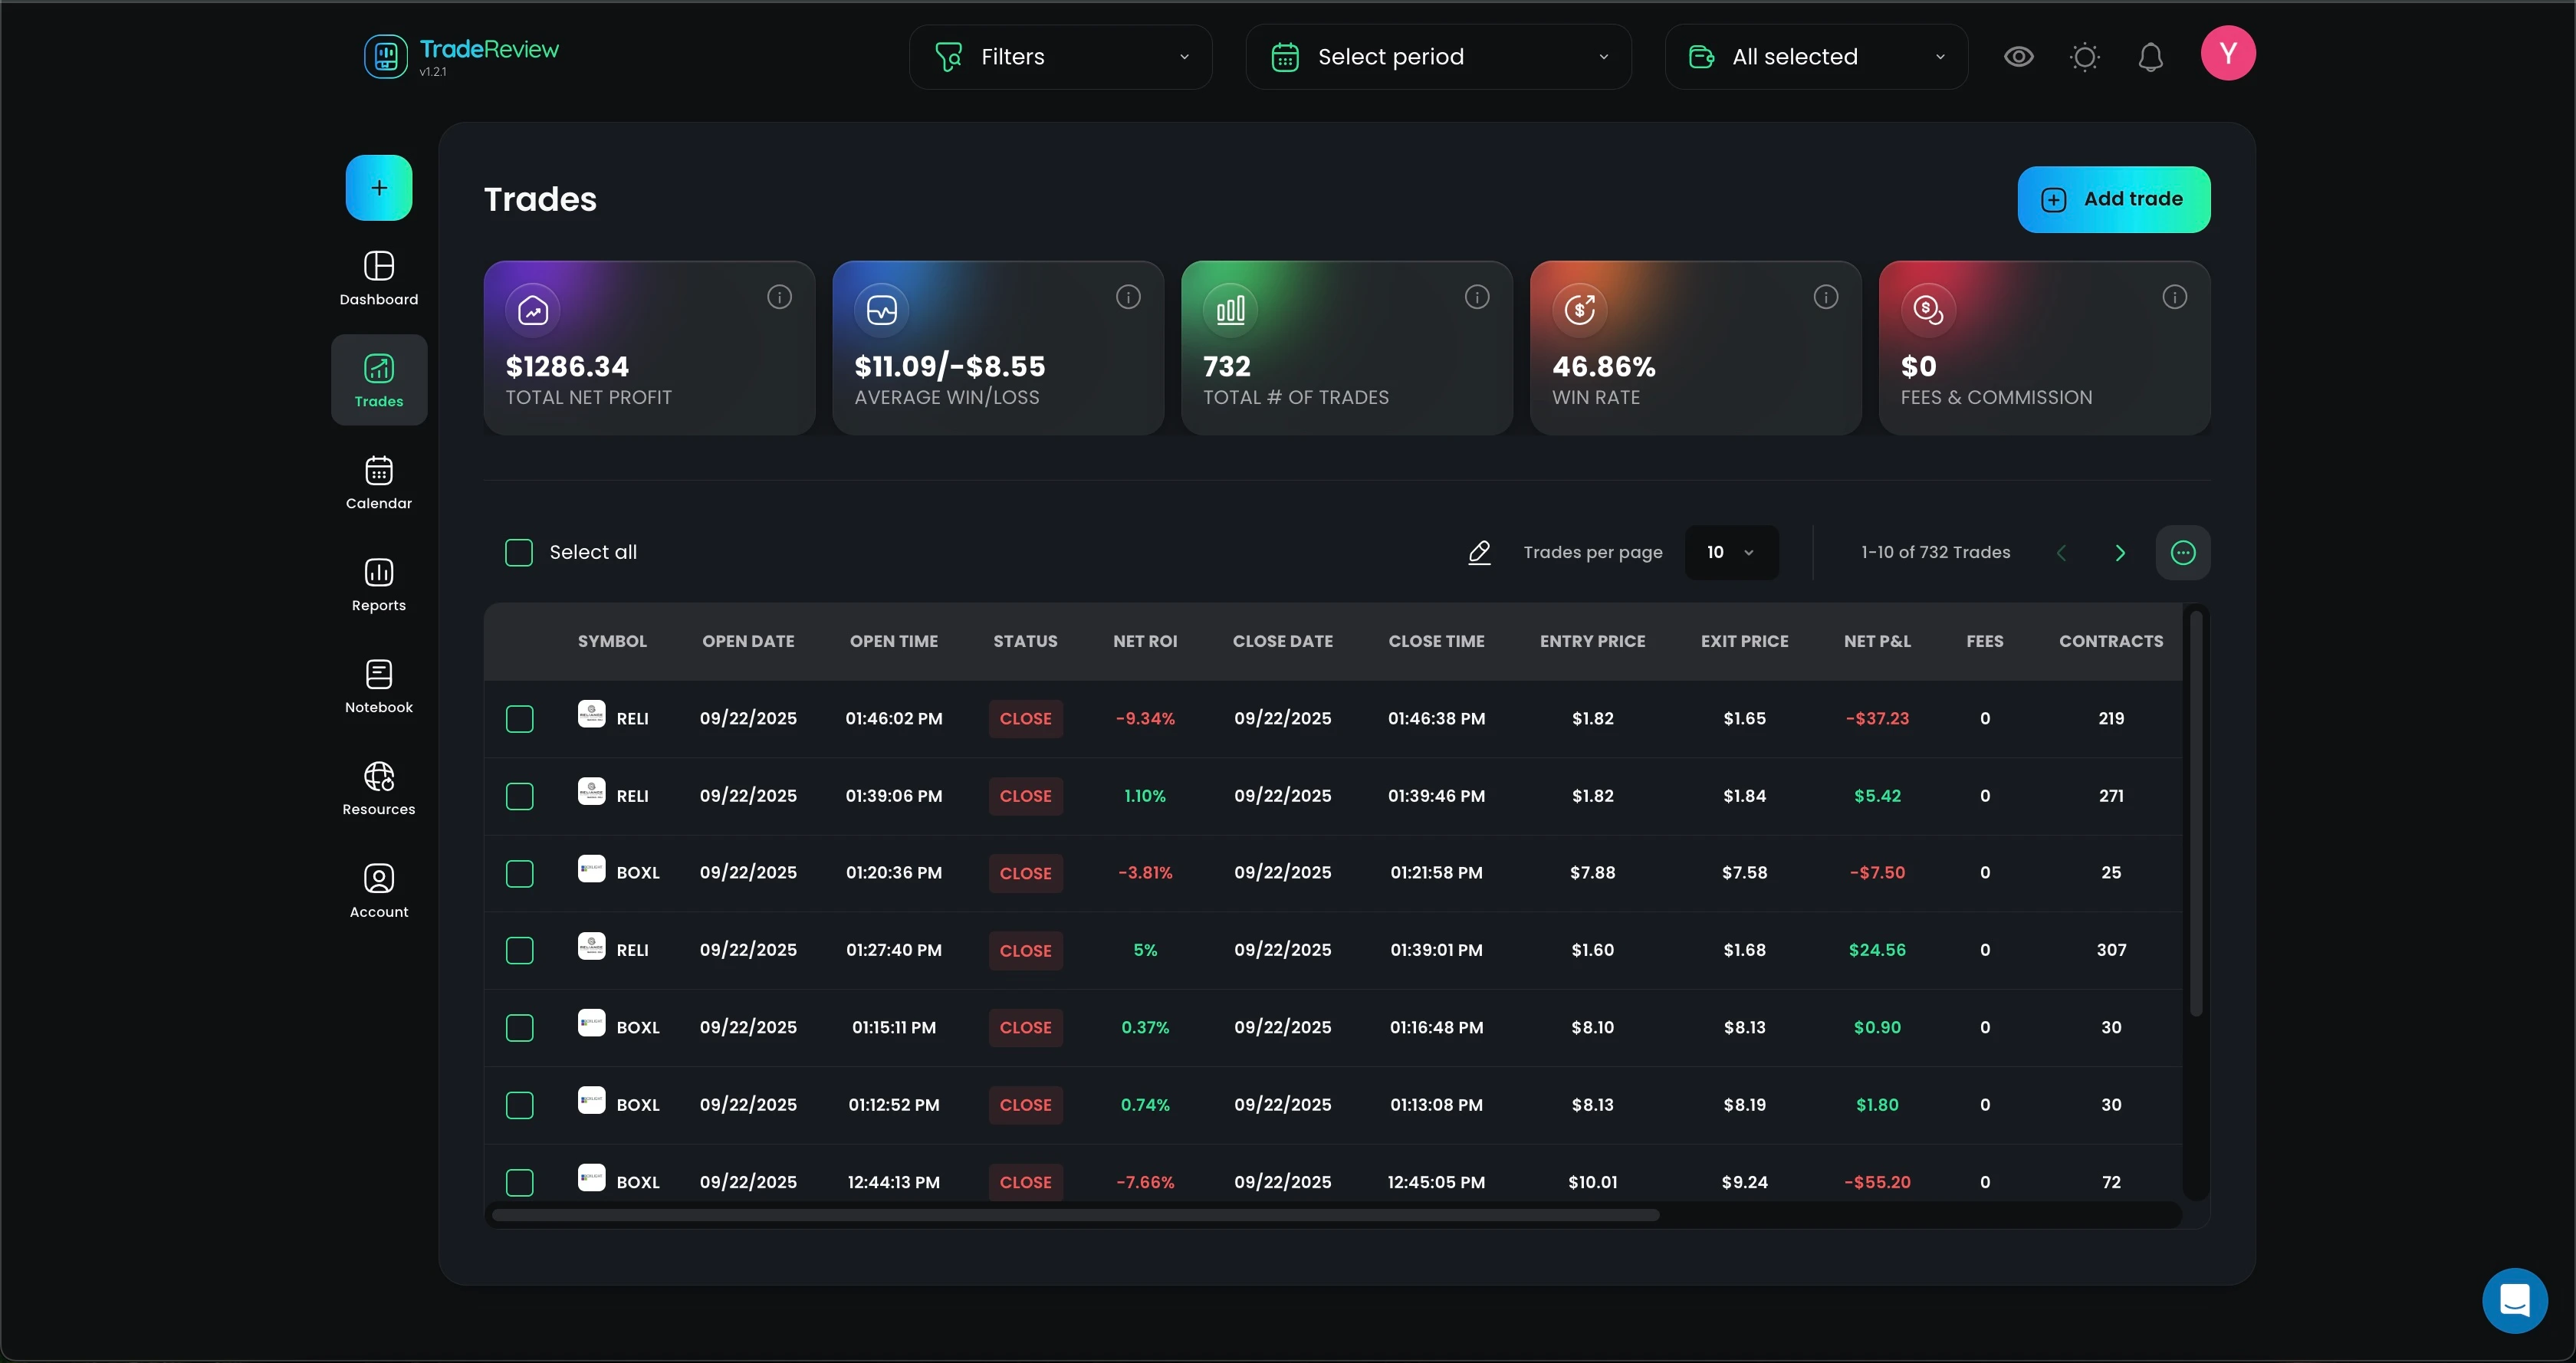The width and height of the screenshot is (2576, 1363).
Task: Navigate to Reports in the sidebar
Action: (x=379, y=584)
